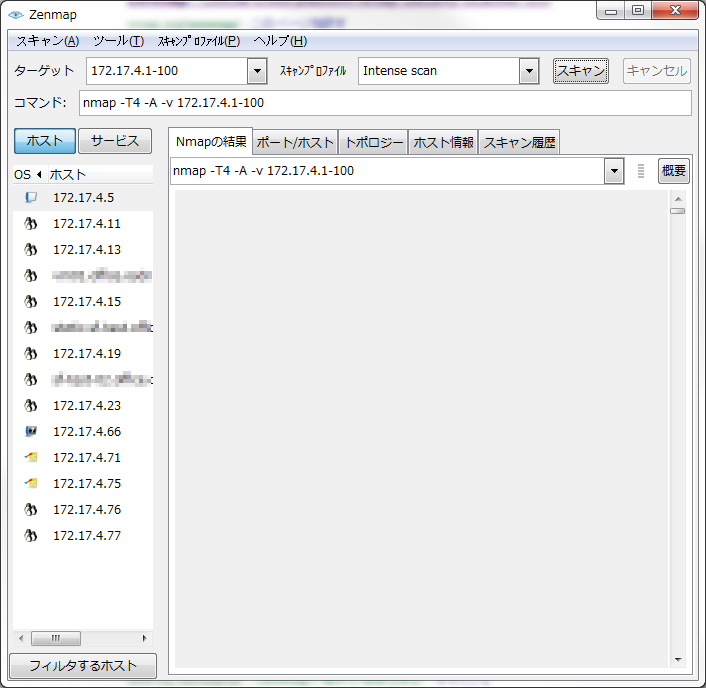This screenshot has width=706, height=688.
Task: Switch to the トポロジー tab
Action: click(x=373, y=143)
